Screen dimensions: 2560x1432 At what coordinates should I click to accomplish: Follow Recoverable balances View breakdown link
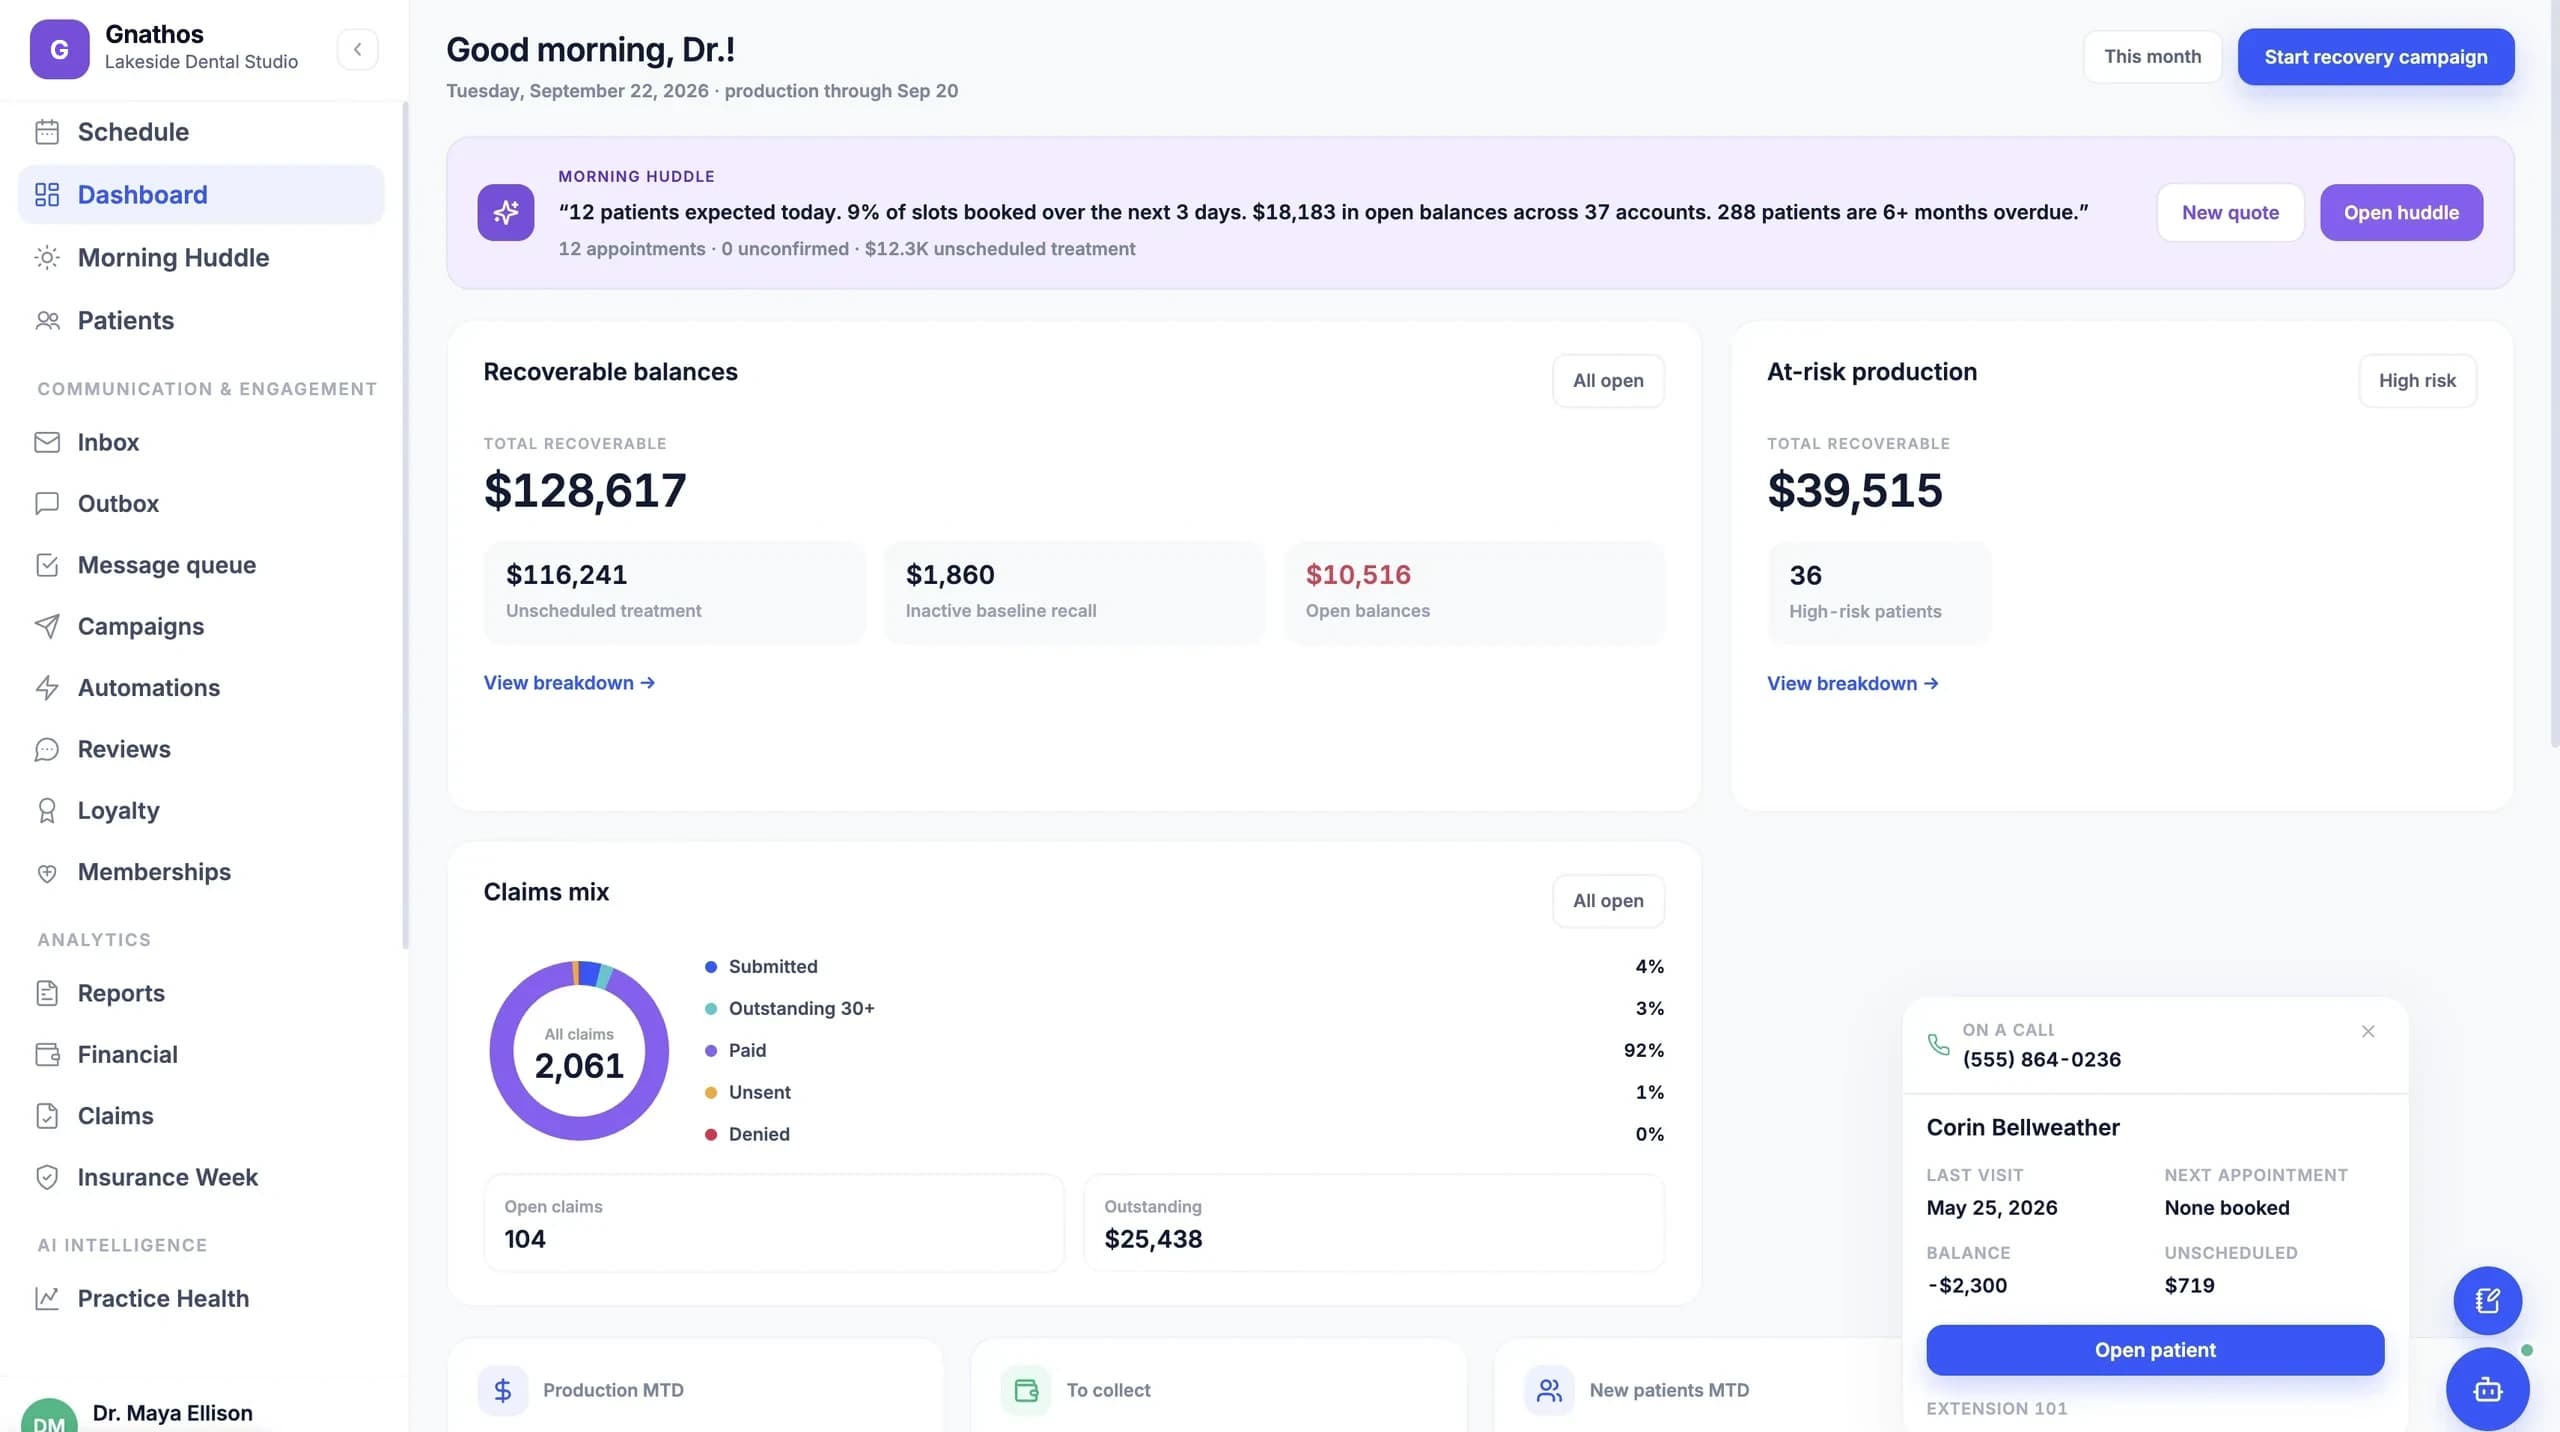[x=569, y=682]
